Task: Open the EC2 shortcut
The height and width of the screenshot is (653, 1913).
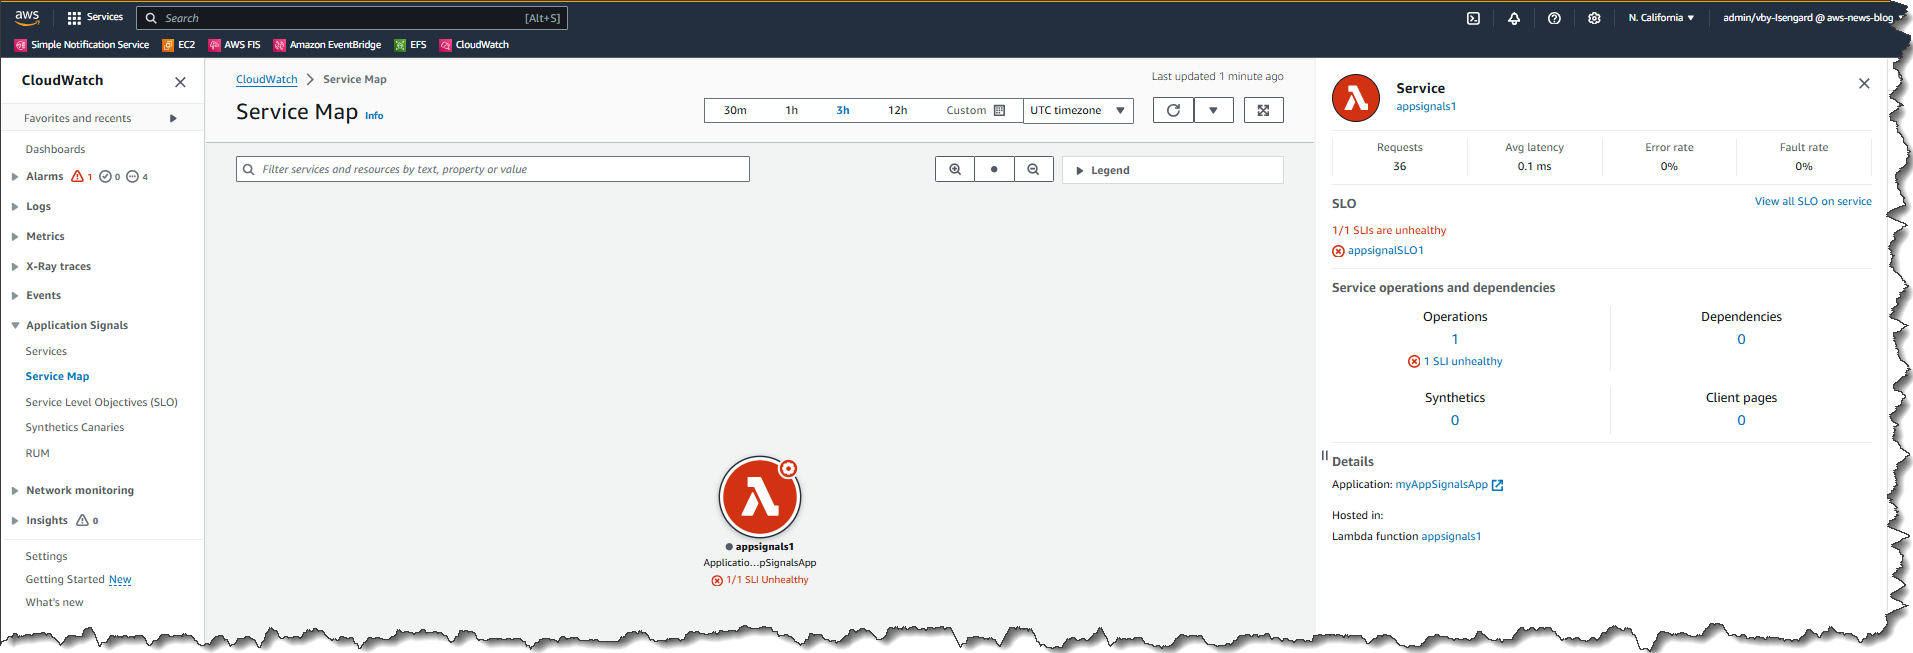Action: coord(179,45)
